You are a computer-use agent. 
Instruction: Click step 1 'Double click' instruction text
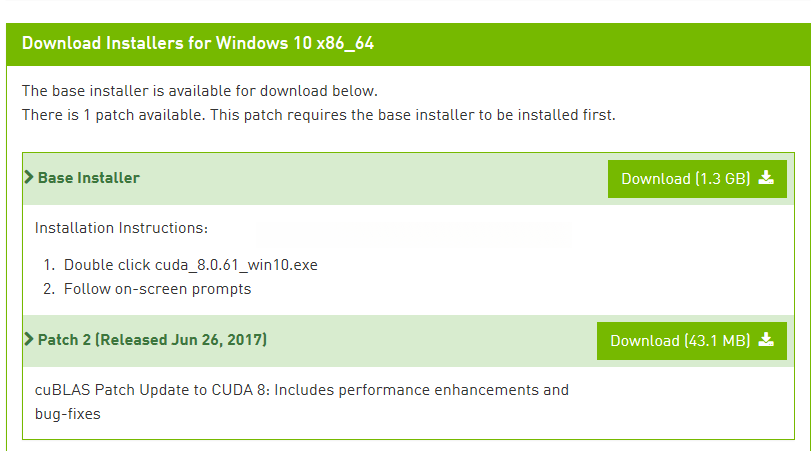click(x=108, y=265)
